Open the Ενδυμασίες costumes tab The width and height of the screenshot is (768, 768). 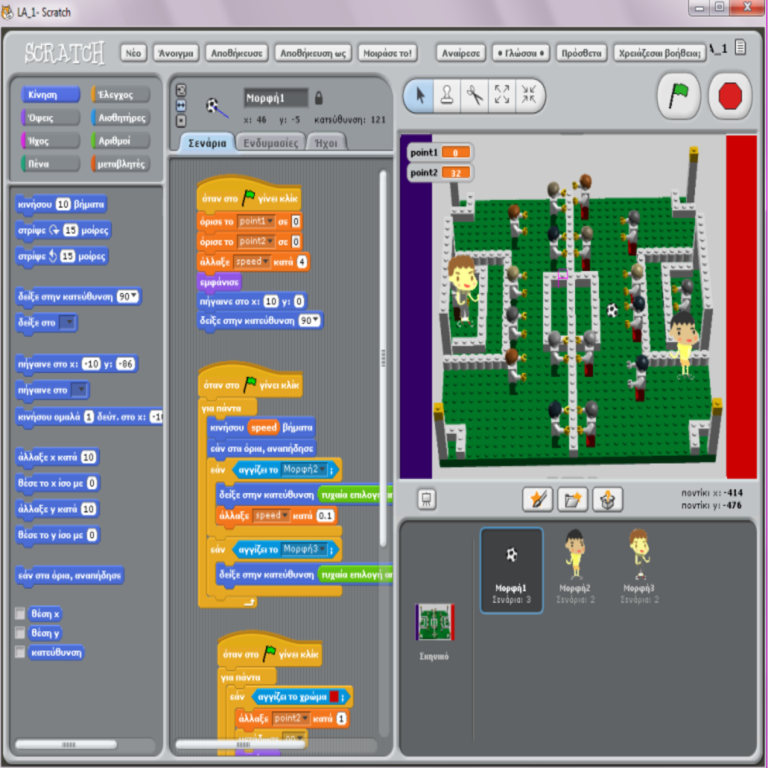tap(270, 143)
